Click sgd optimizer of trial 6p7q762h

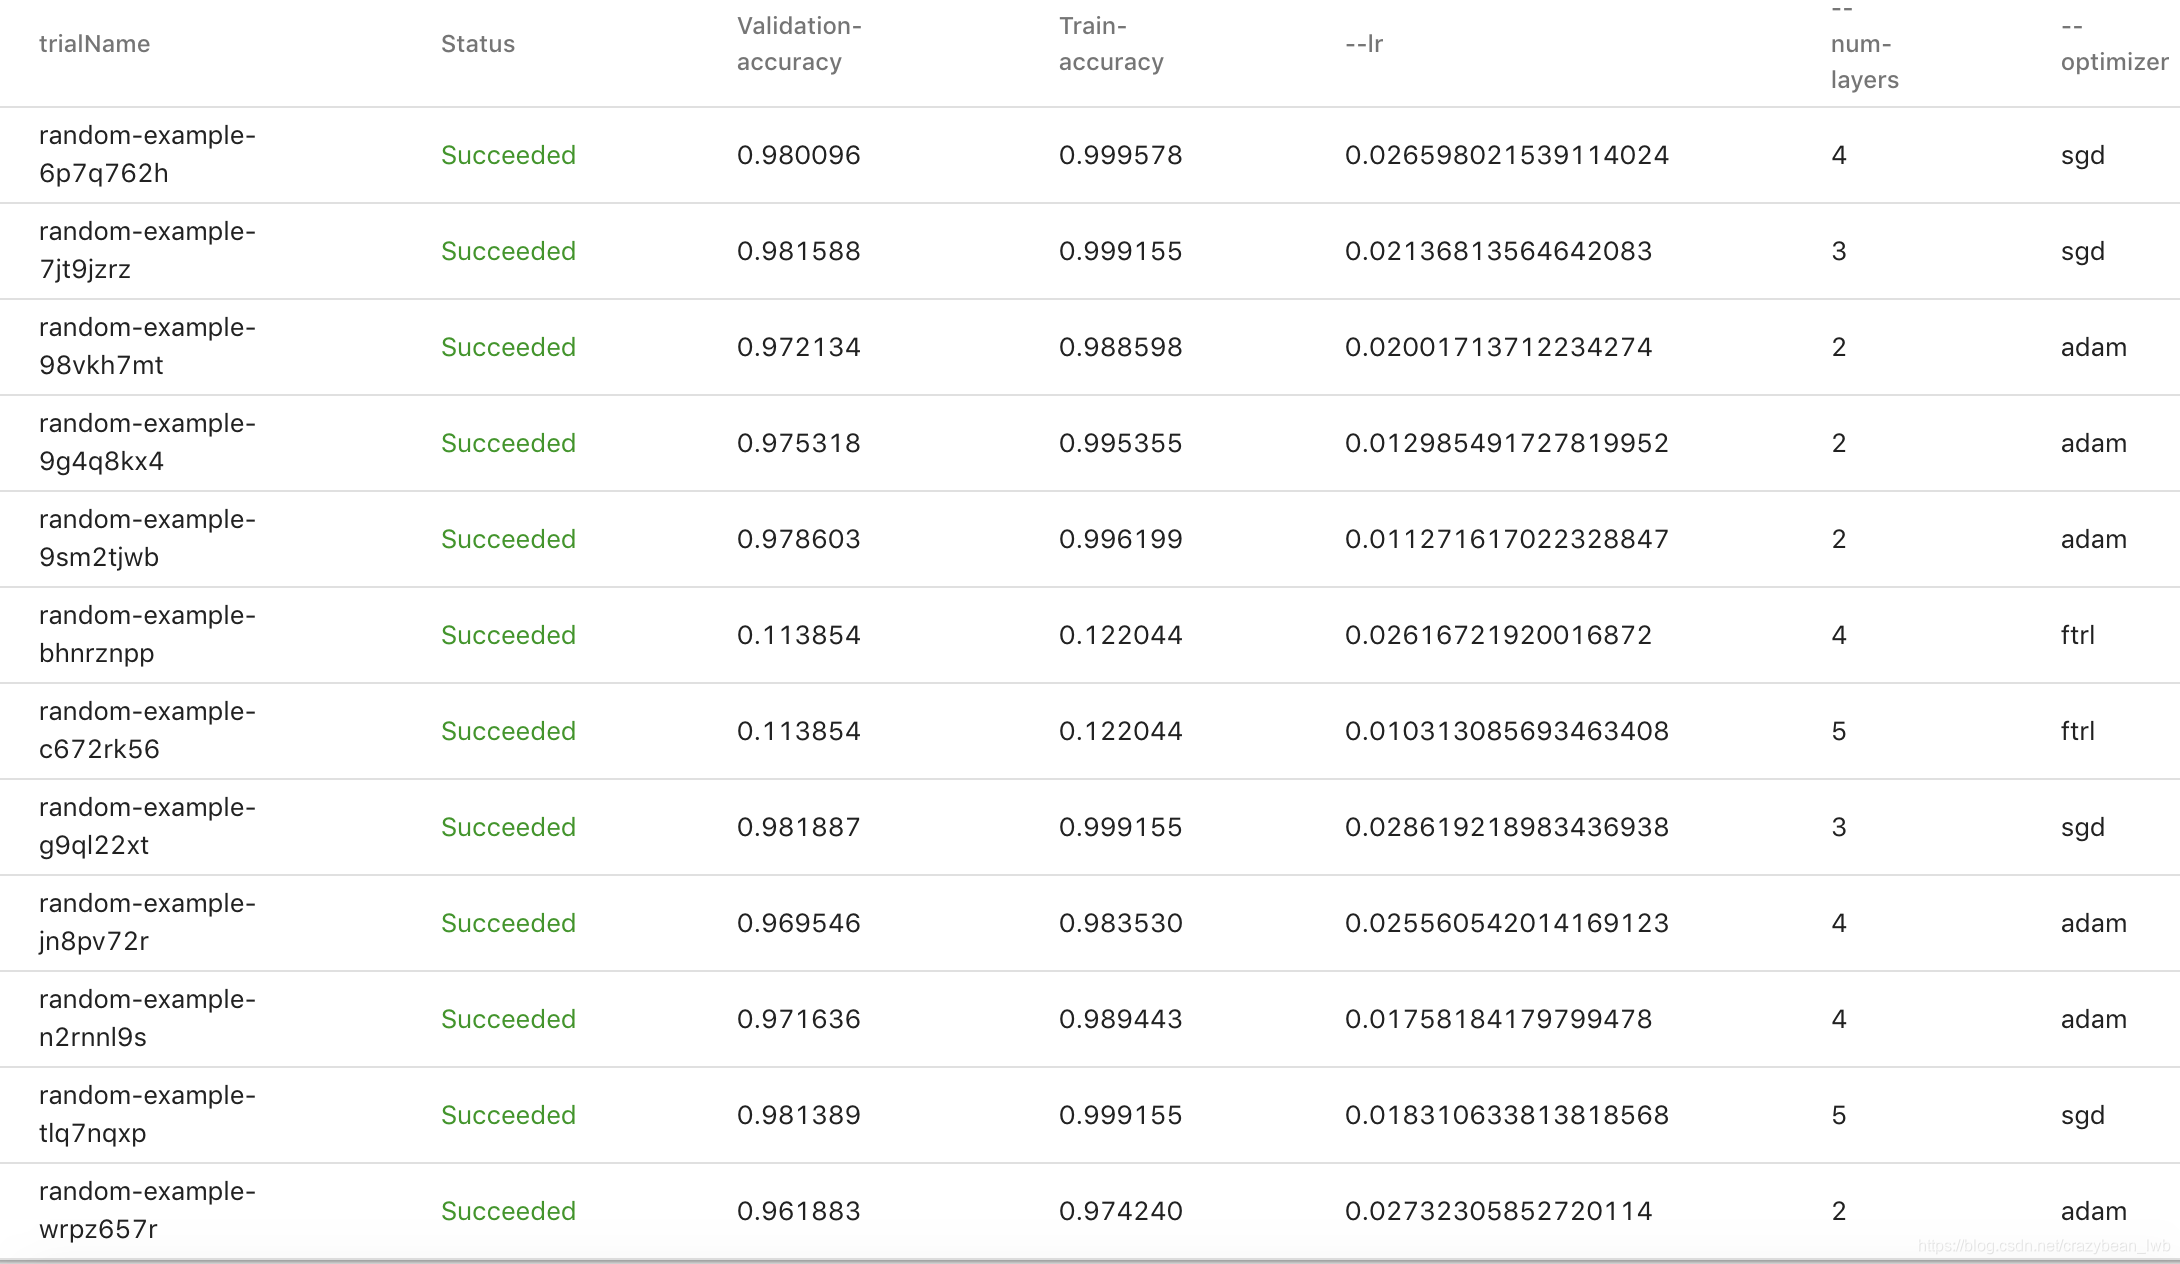[x=2083, y=156]
